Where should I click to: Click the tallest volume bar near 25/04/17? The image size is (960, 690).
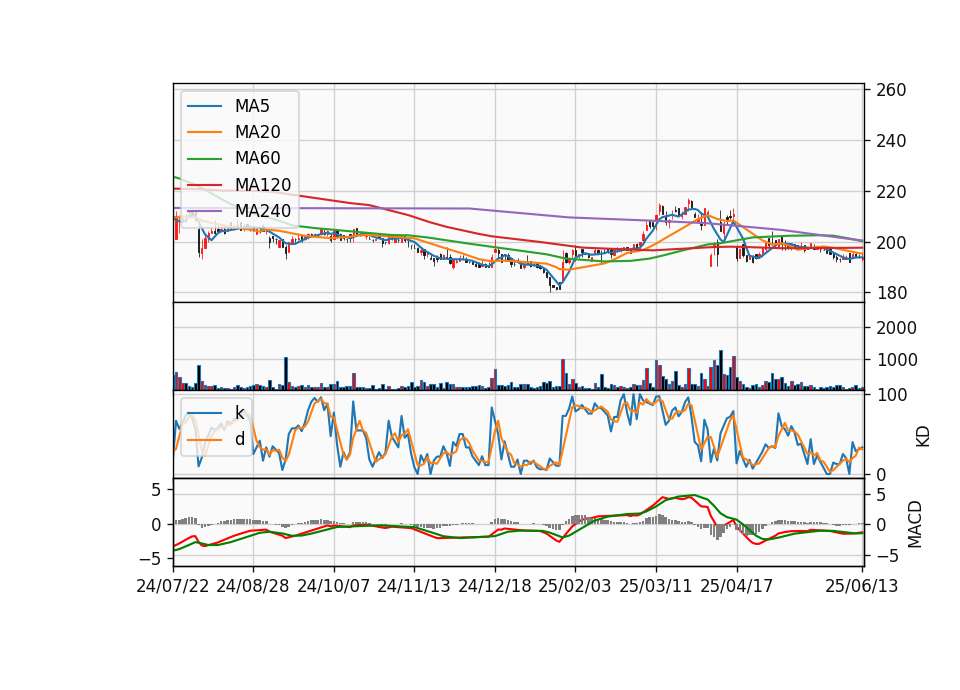(x=721, y=370)
